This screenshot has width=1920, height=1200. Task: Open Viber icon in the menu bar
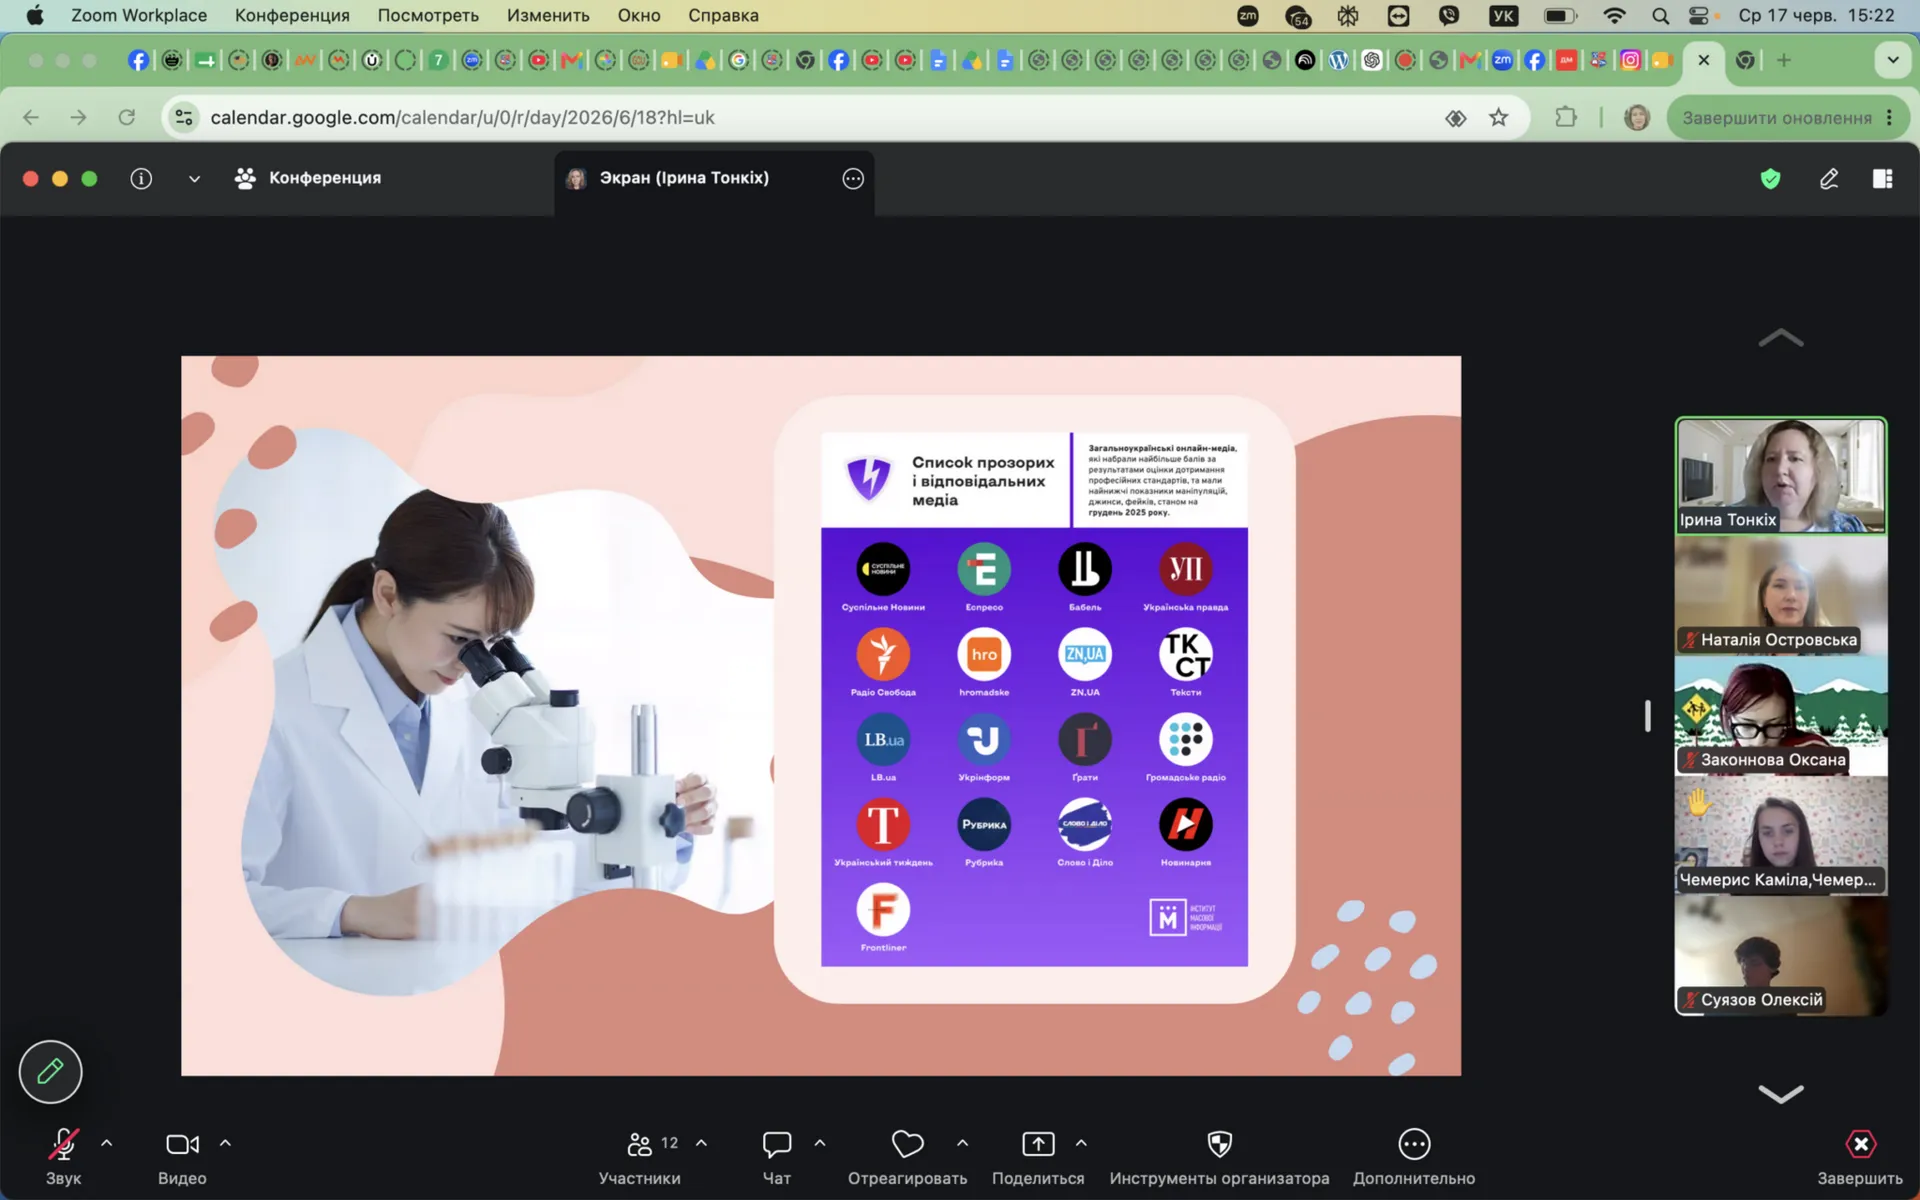1449,15
